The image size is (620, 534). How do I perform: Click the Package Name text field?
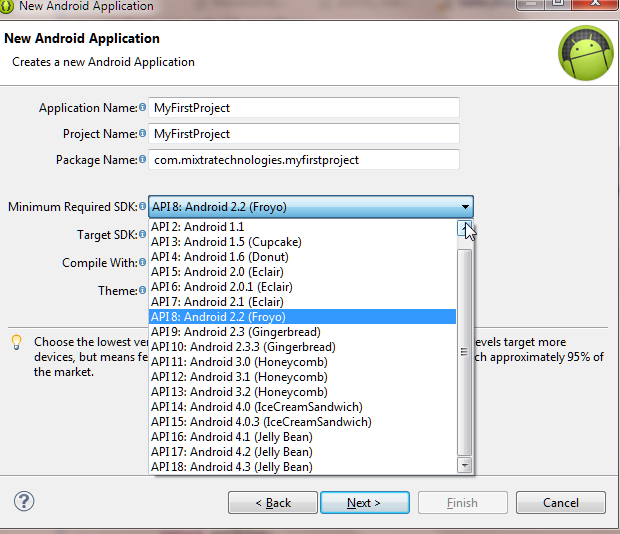tap(304, 160)
